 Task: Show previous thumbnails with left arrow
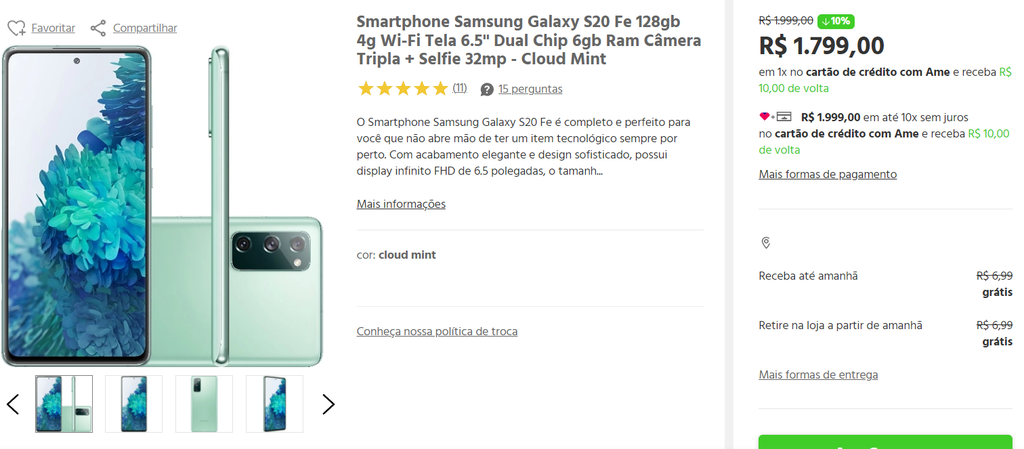click(12, 404)
